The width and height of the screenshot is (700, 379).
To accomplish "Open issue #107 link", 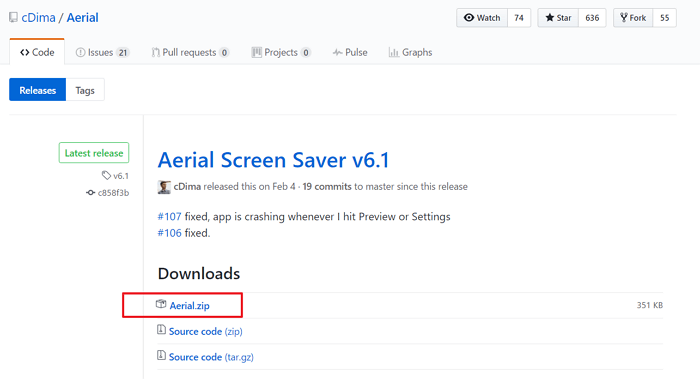I will pos(170,217).
